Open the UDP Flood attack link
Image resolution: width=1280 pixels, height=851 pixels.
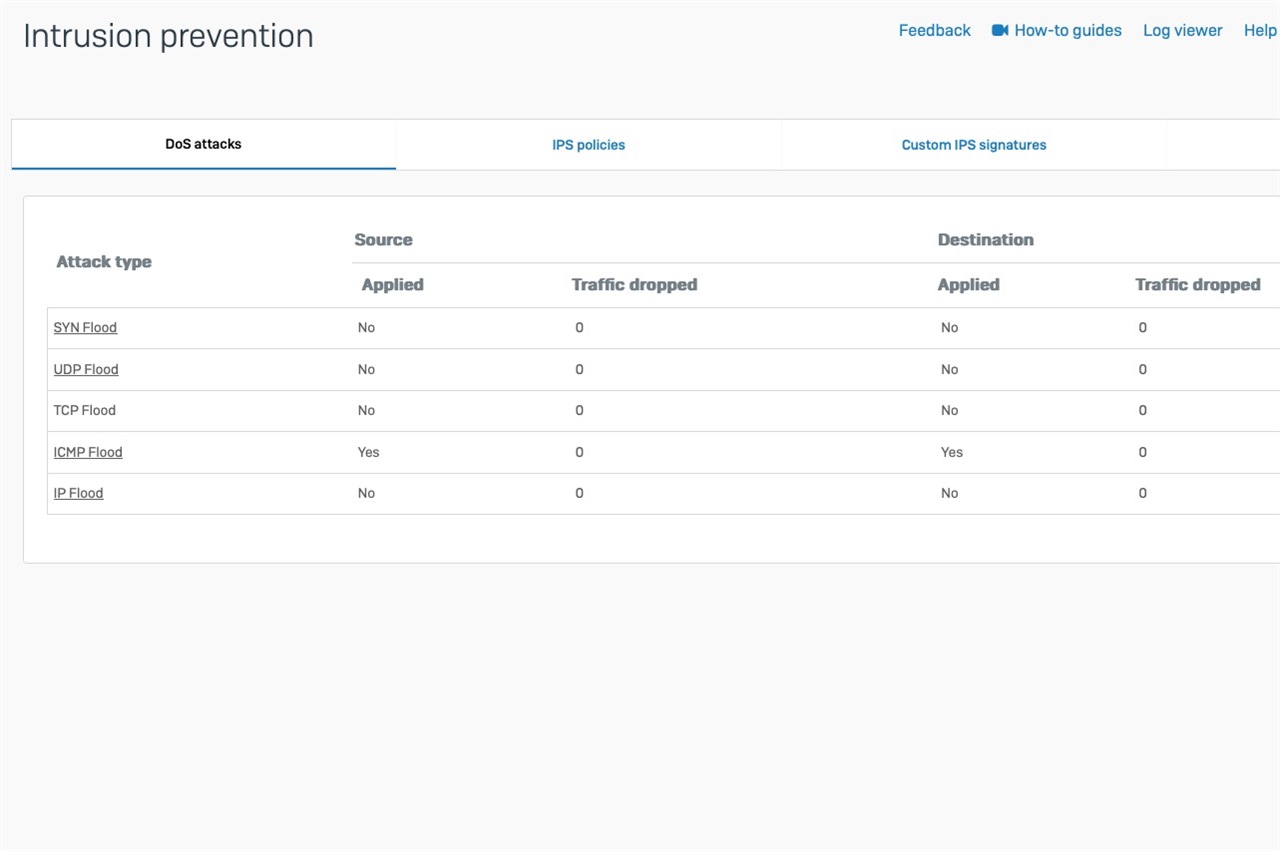click(x=86, y=370)
